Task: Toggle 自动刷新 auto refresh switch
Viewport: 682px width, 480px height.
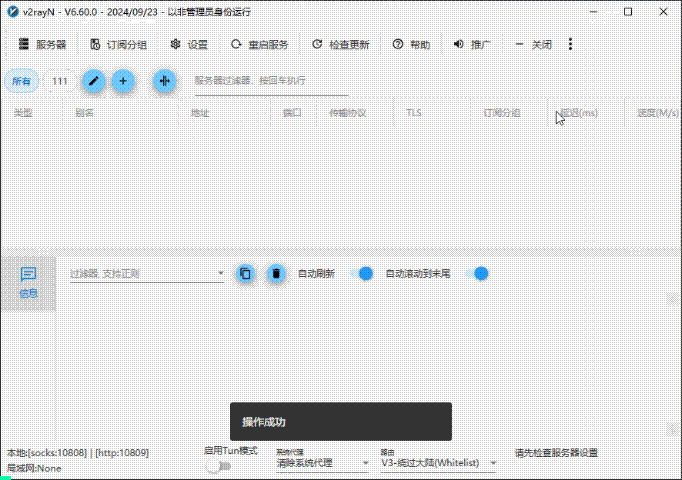Action: point(361,273)
